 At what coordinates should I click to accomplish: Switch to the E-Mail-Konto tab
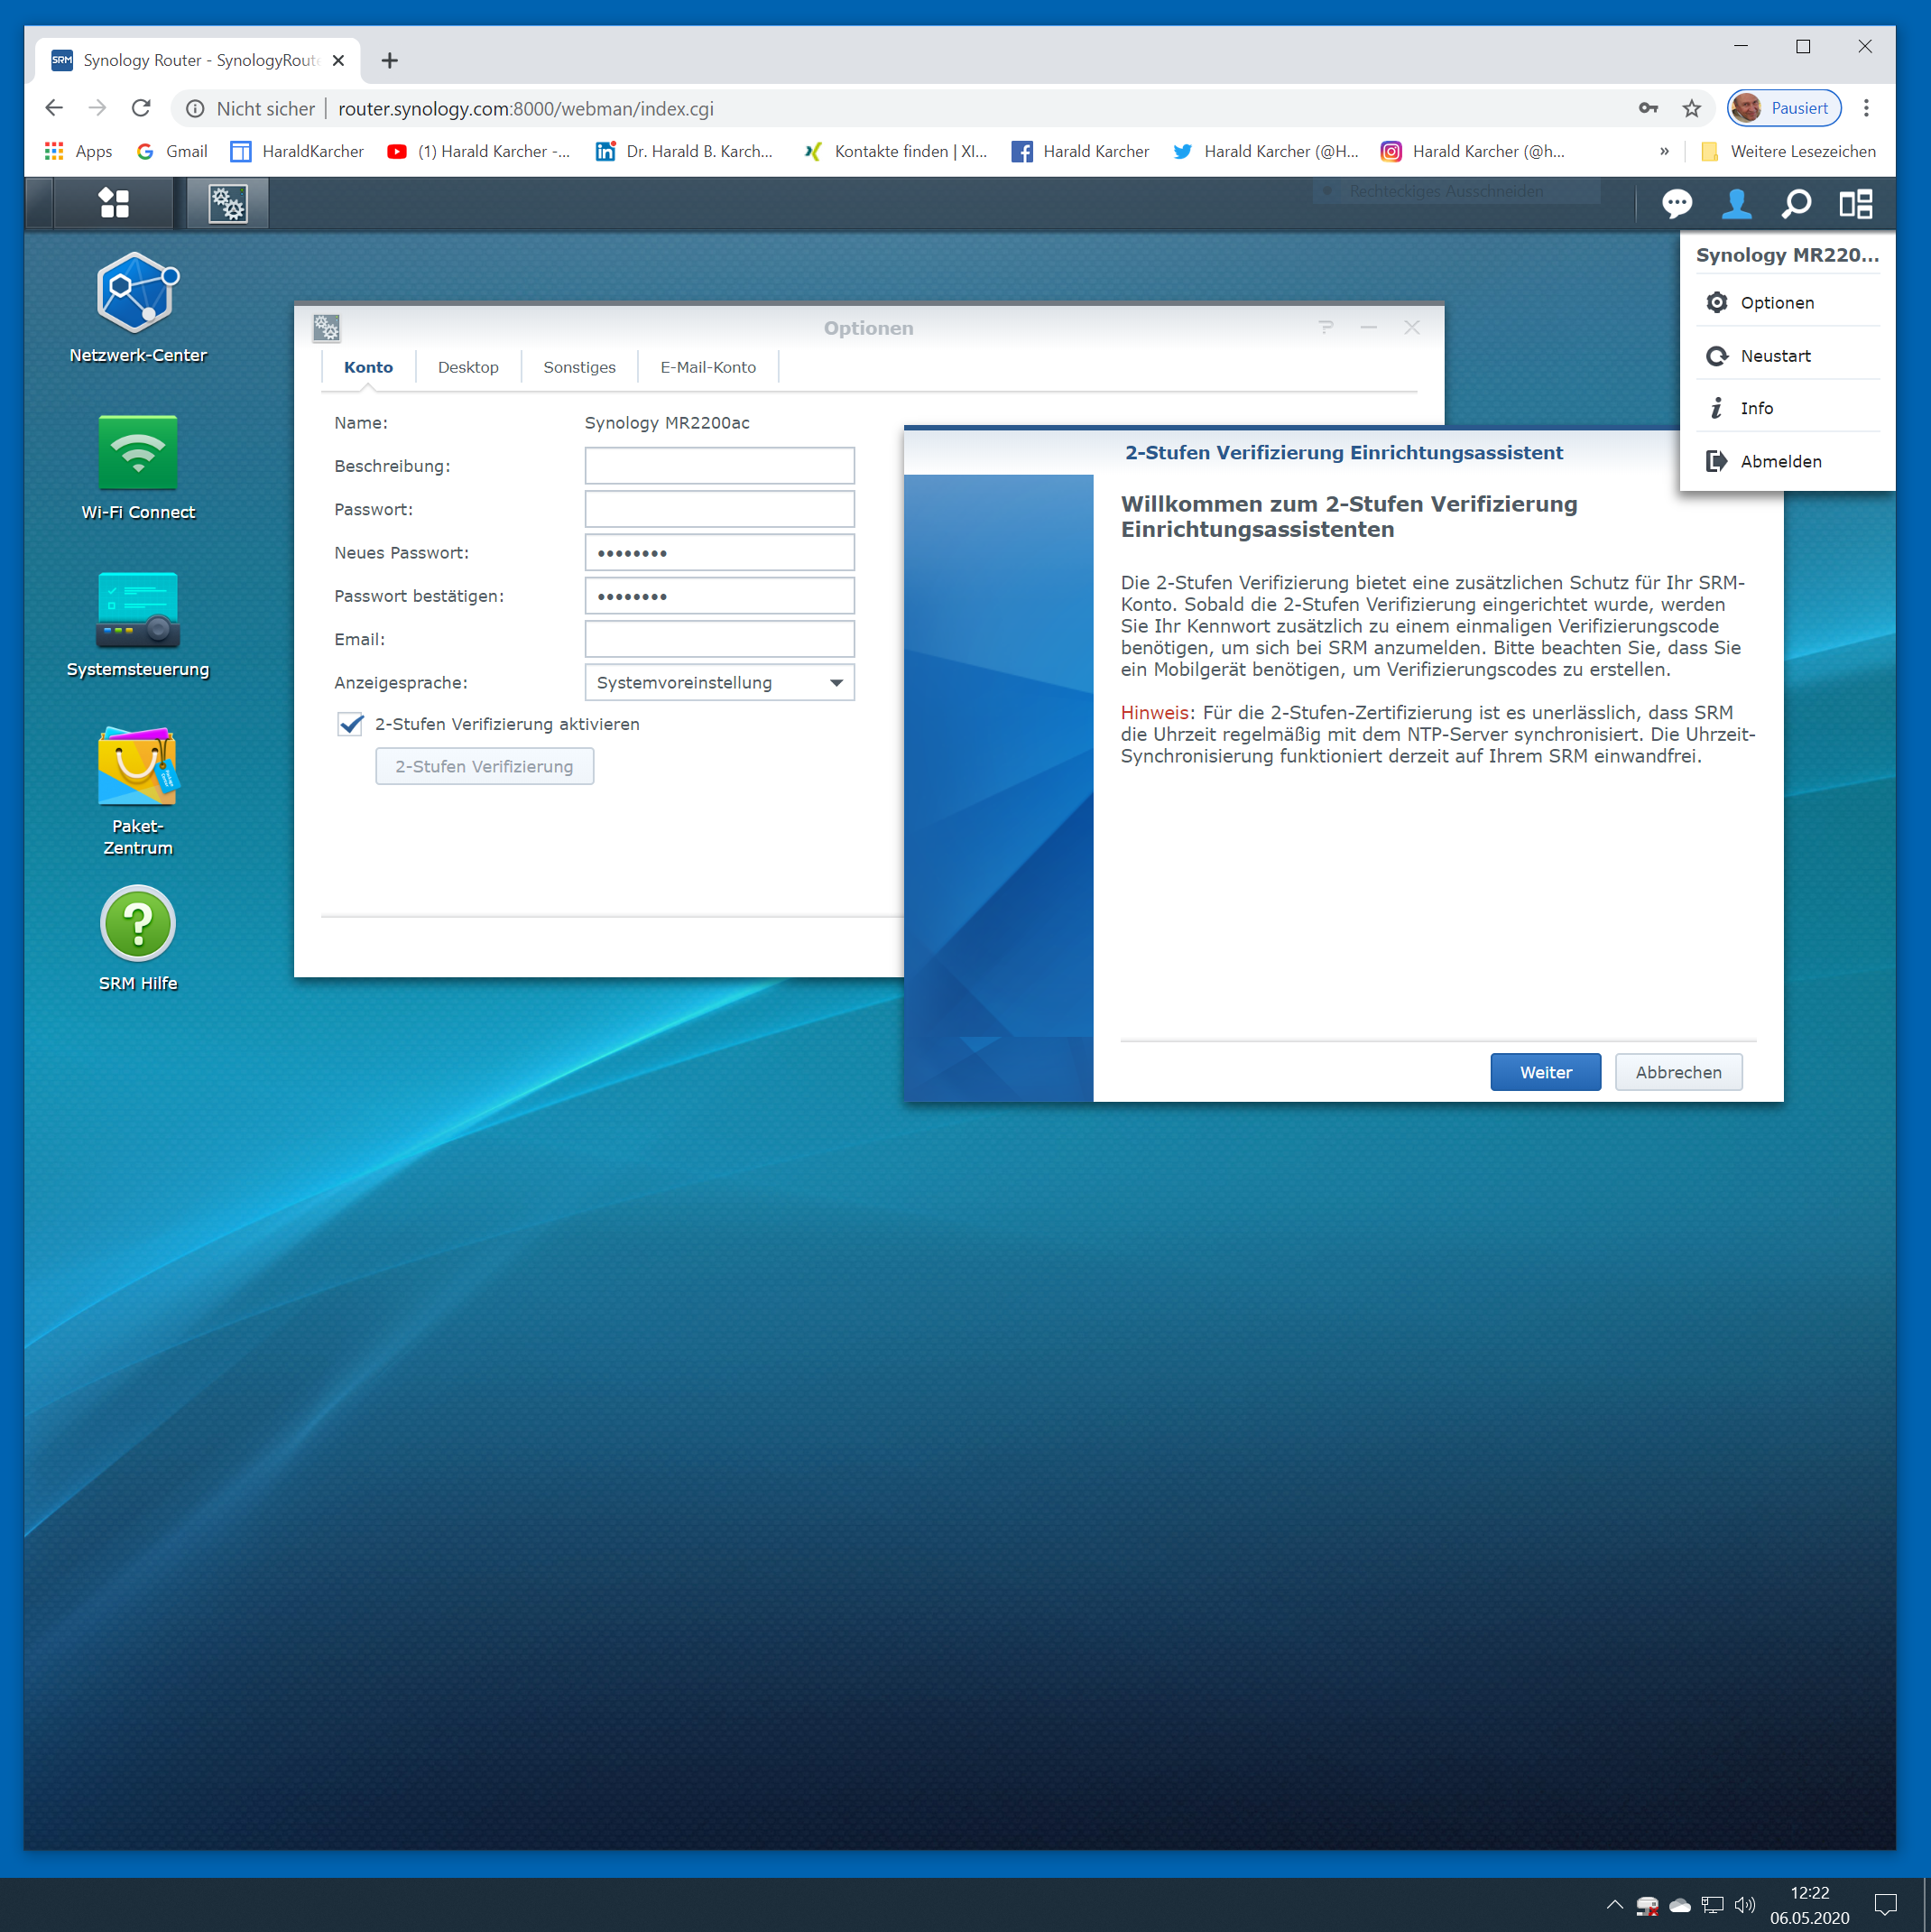[x=707, y=367]
